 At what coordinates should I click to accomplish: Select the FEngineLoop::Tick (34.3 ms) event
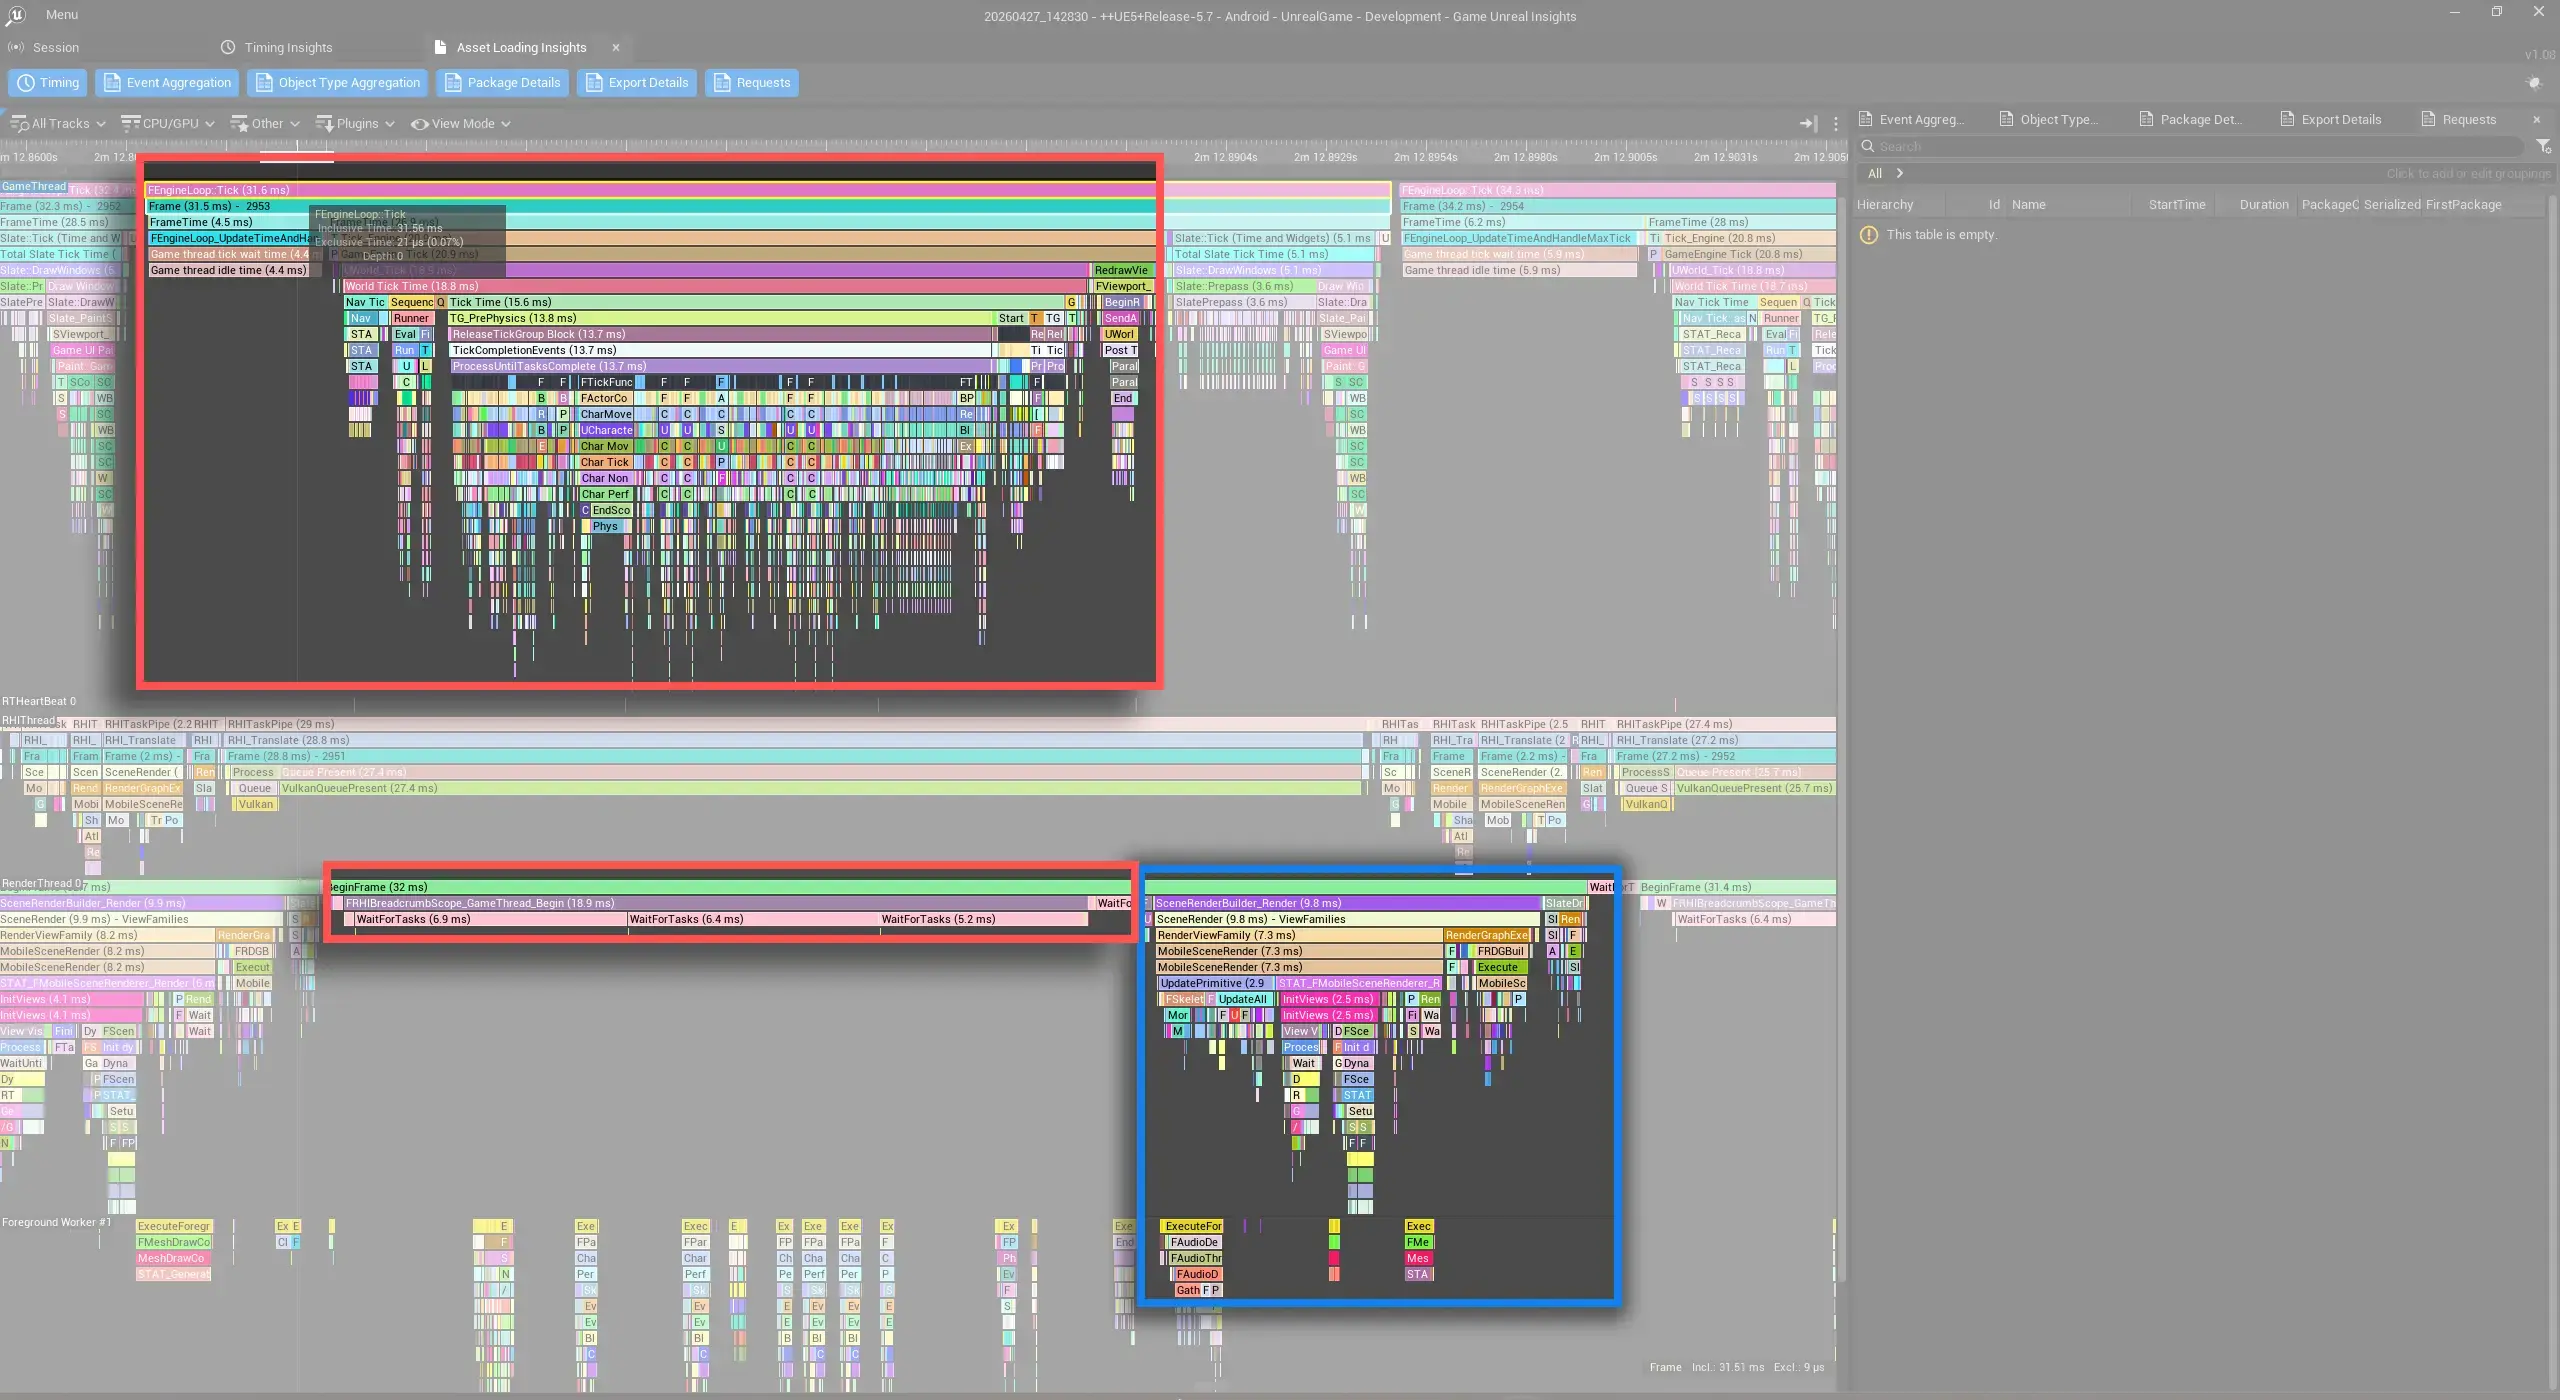1617,190
